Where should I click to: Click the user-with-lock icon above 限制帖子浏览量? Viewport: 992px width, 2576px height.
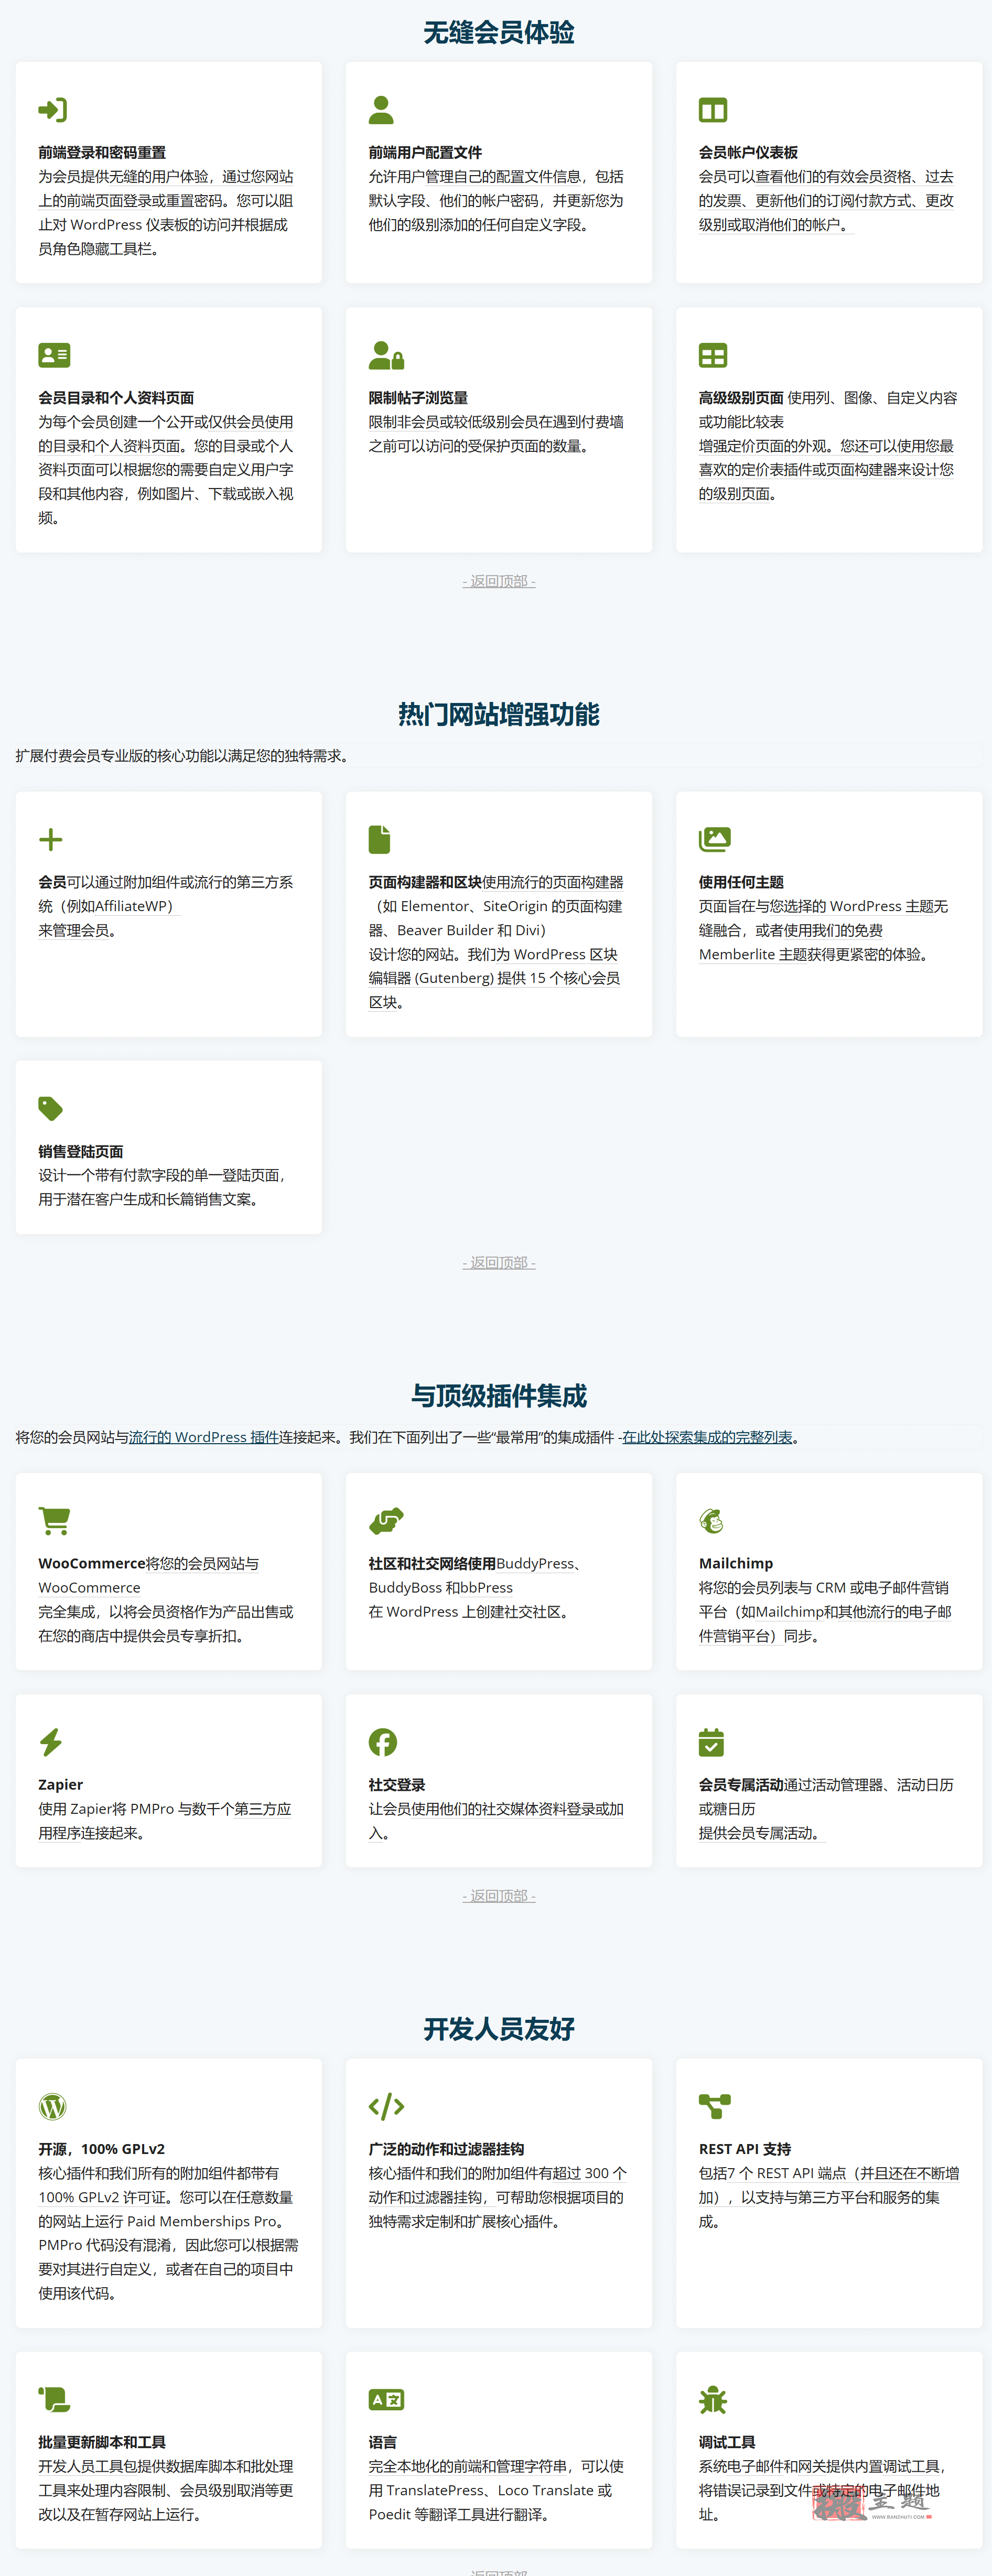(x=386, y=355)
